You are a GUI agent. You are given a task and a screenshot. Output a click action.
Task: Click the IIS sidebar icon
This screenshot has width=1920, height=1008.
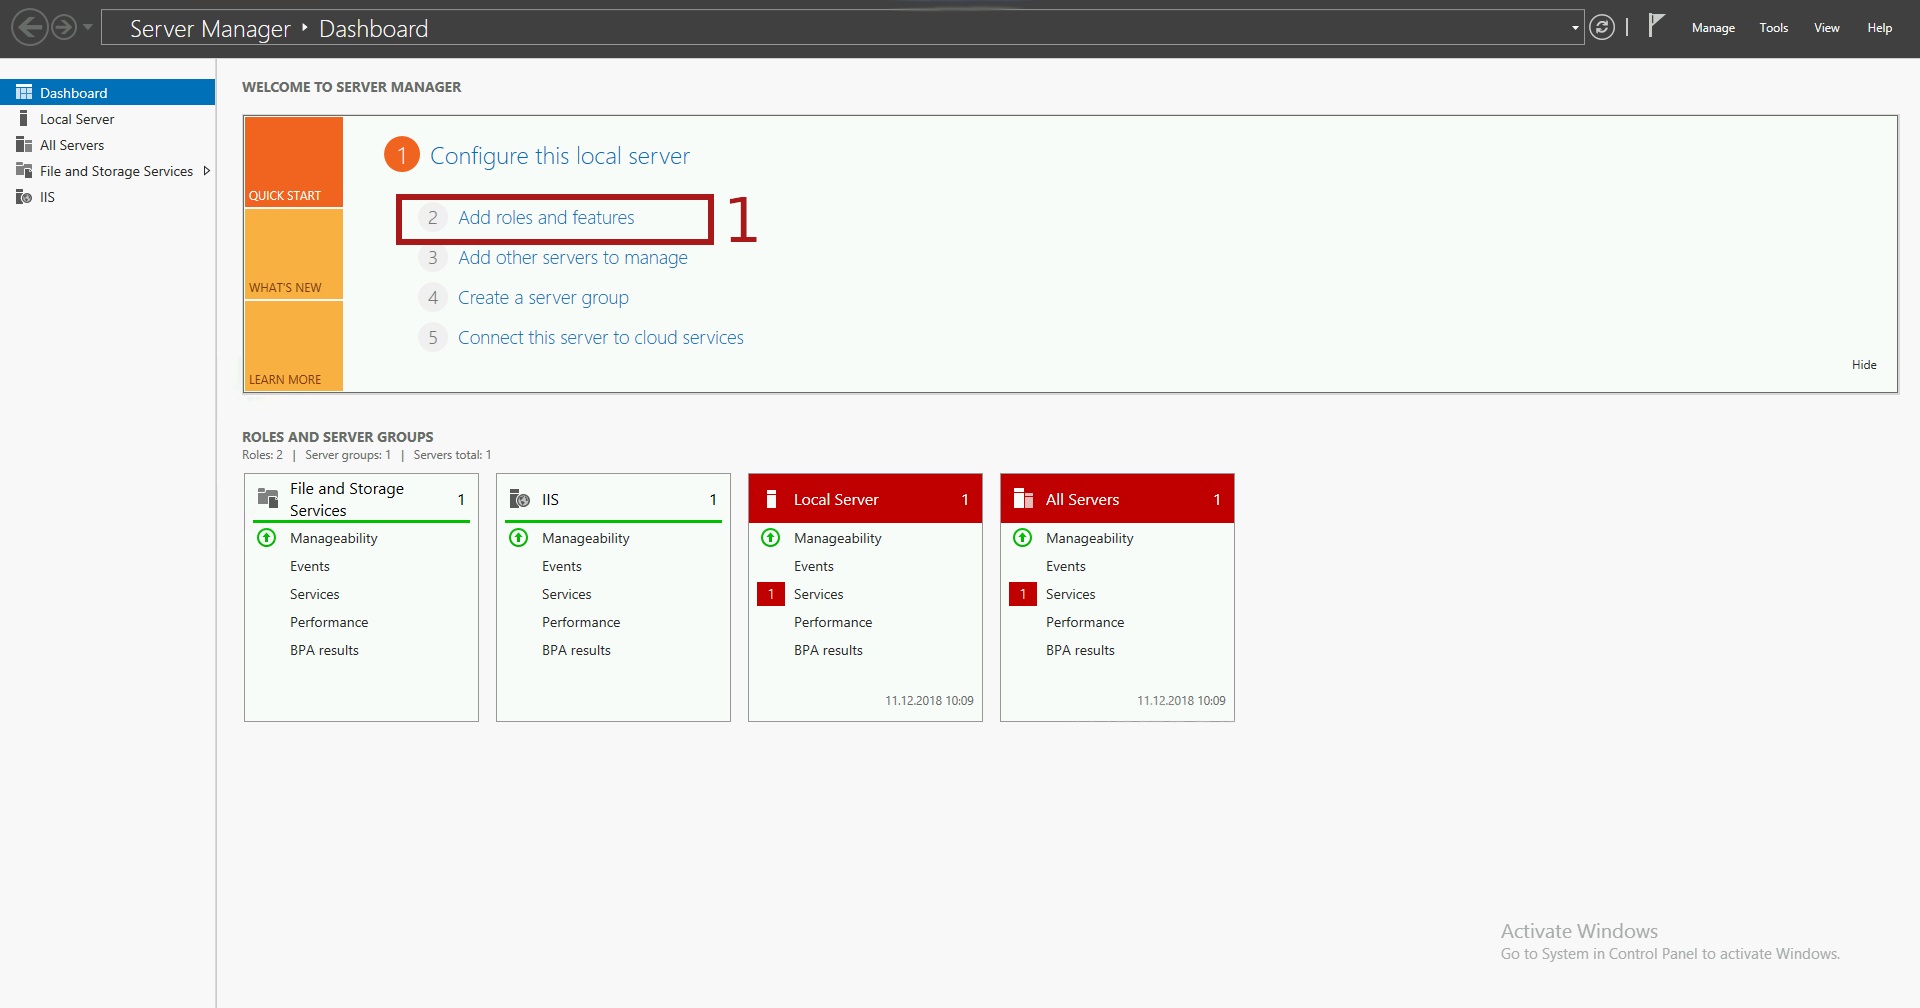(x=24, y=196)
